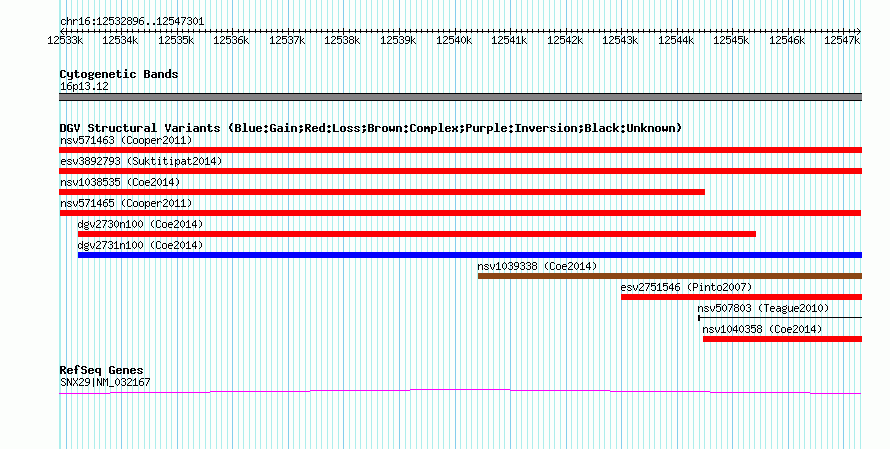Viewport: 890px width, 449px height.
Task: Select the red bar for esv3892793
Action: [x=460, y=171]
